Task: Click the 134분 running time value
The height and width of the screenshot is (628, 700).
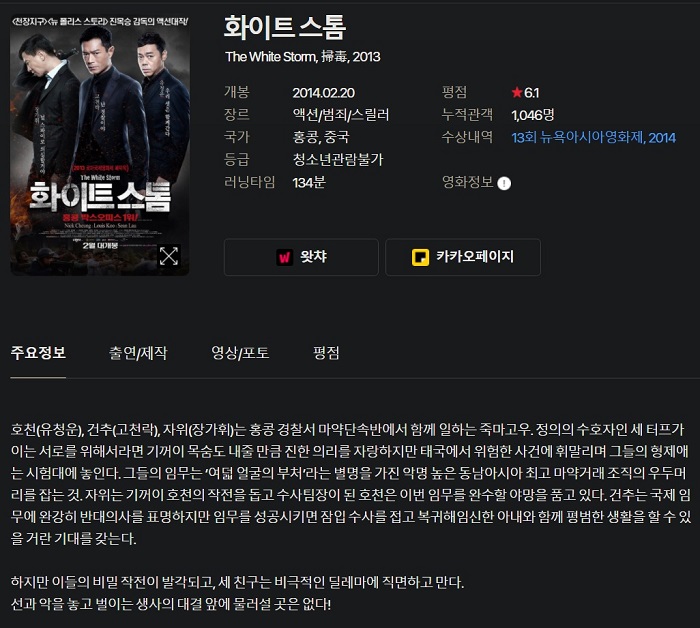Action: (309, 182)
